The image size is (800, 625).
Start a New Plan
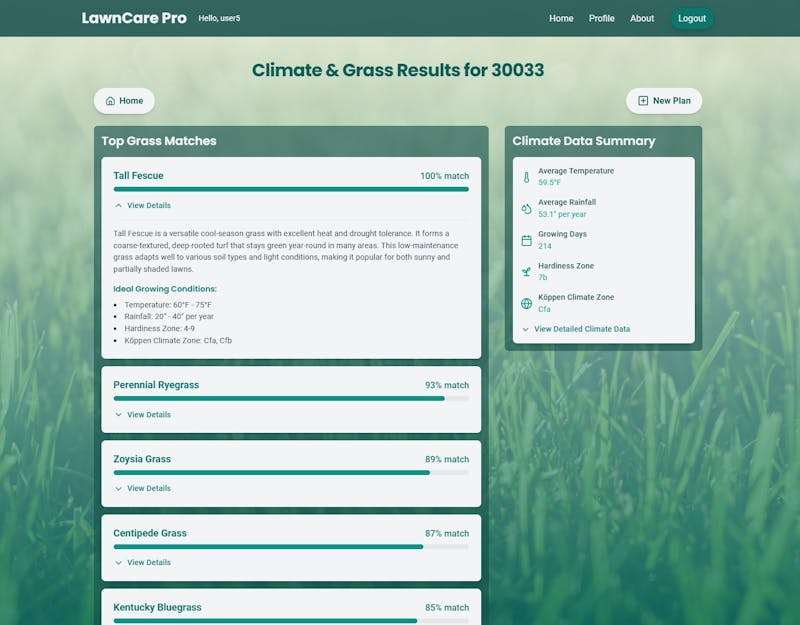click(664, 101)
